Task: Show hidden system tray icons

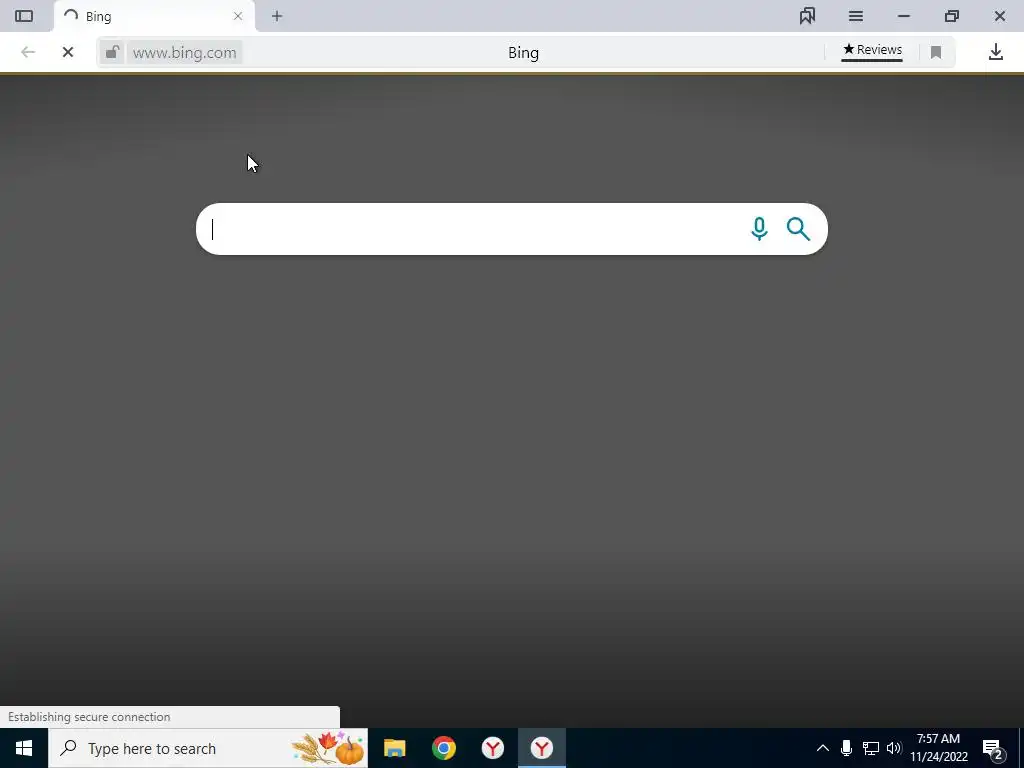Action: (x=823, y=748)
